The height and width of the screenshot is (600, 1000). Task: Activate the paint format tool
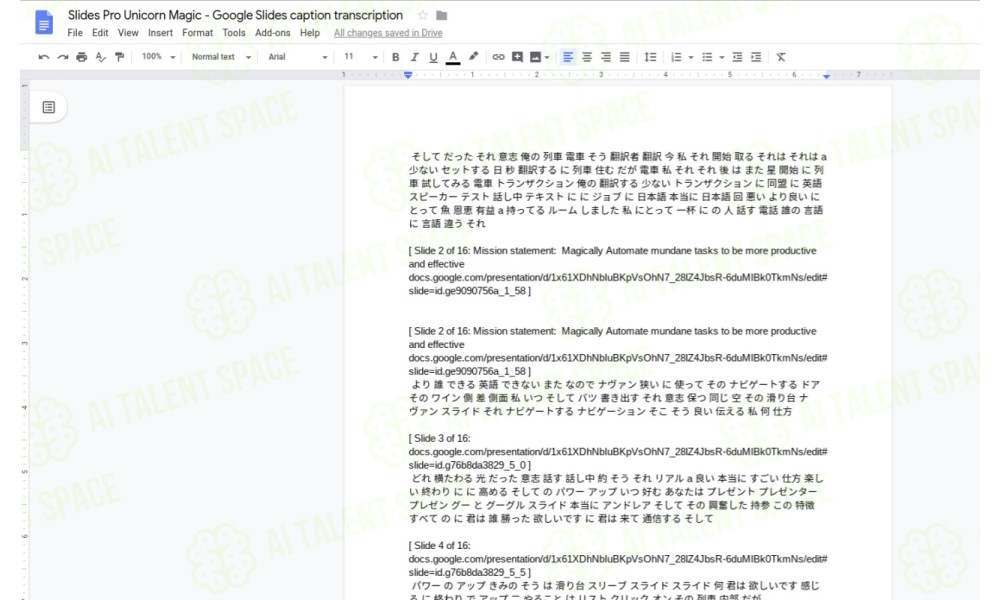119,57
